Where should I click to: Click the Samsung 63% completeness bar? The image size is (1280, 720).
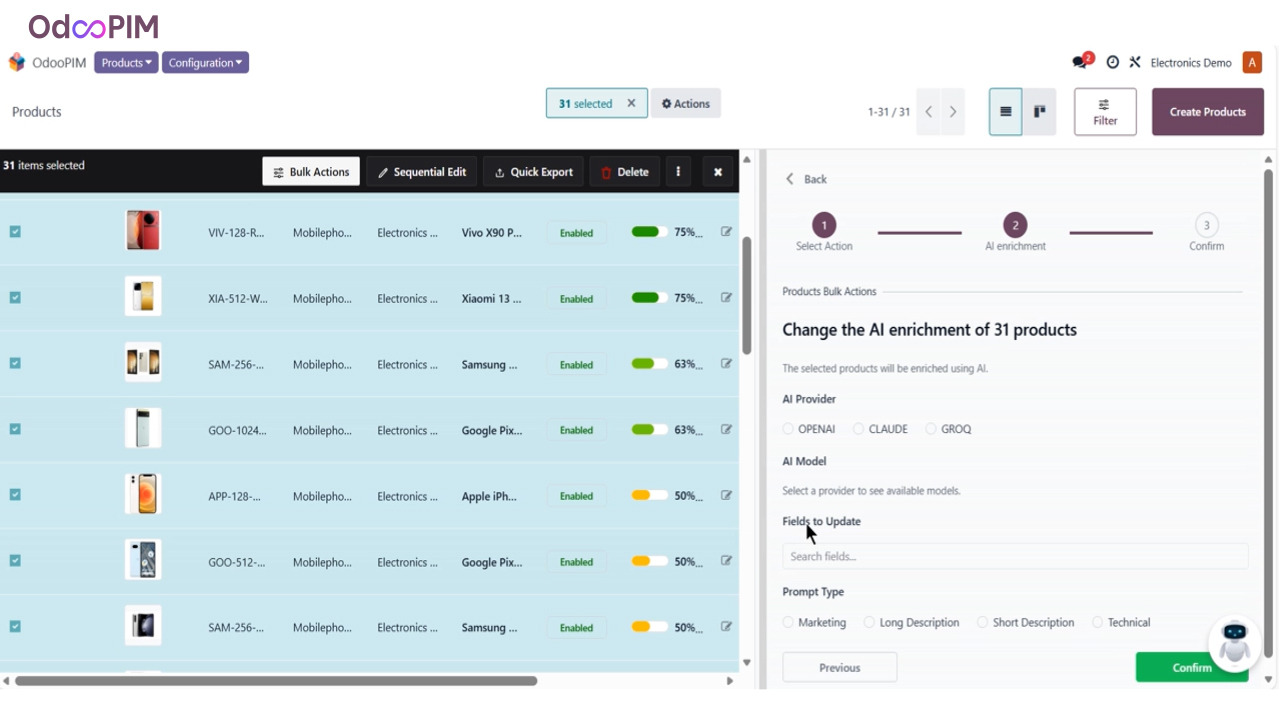coord(649,364)
